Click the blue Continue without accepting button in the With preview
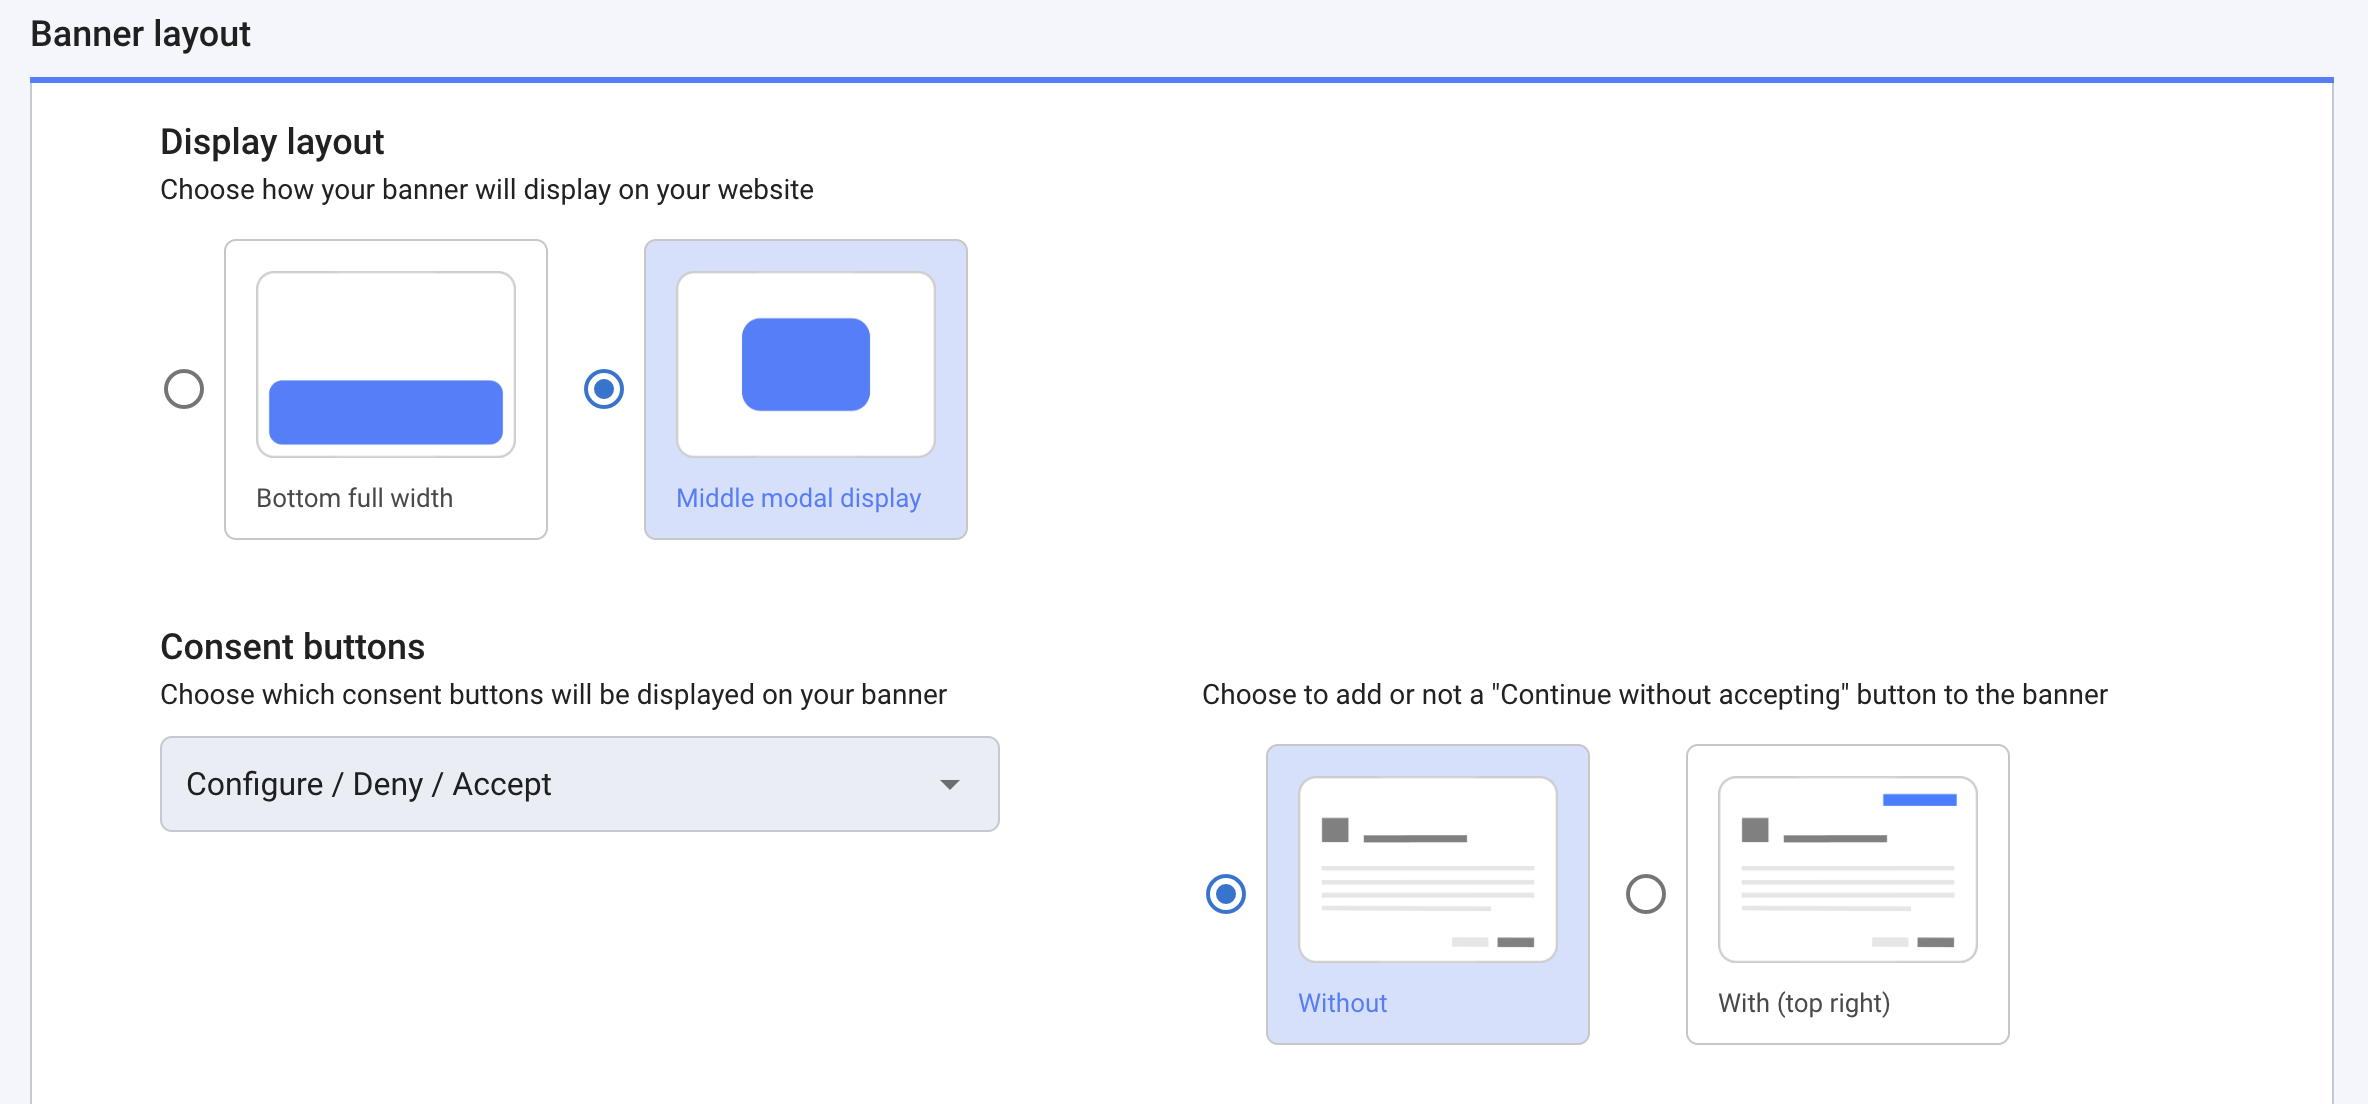 (x=1919, y=799)
